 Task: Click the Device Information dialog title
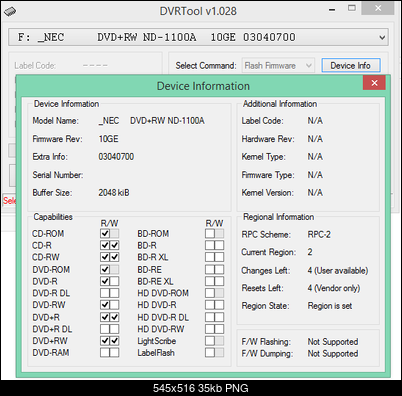[x=203, y=86]
